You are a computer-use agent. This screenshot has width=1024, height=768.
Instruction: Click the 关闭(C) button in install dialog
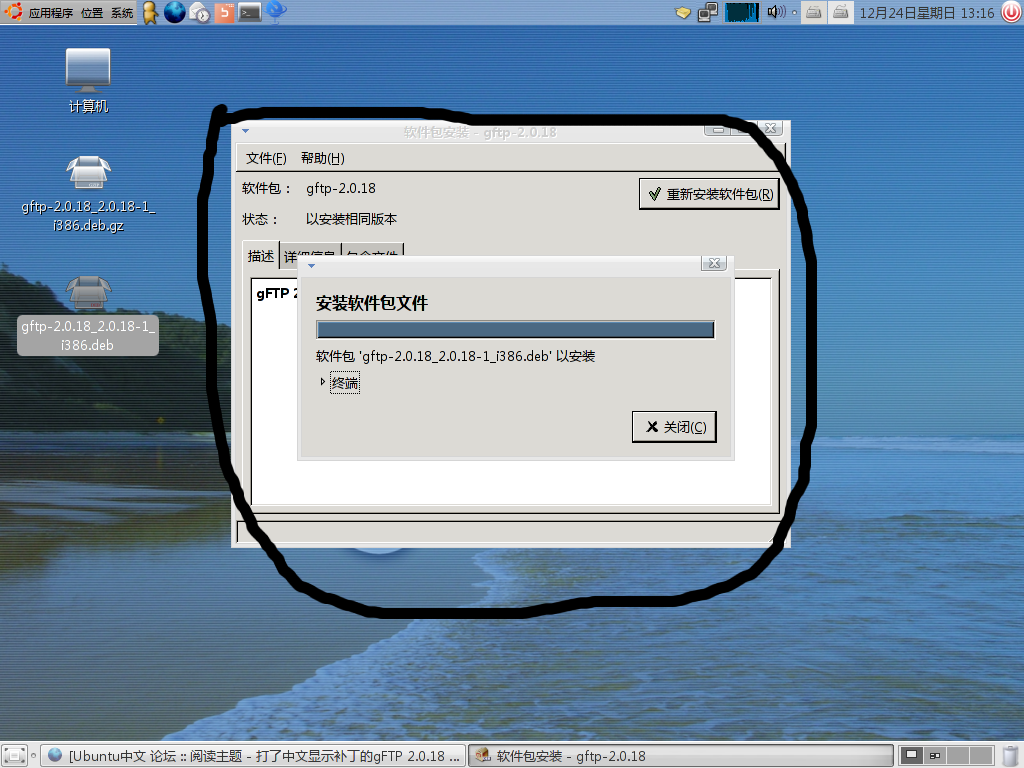tap(674, 426)
